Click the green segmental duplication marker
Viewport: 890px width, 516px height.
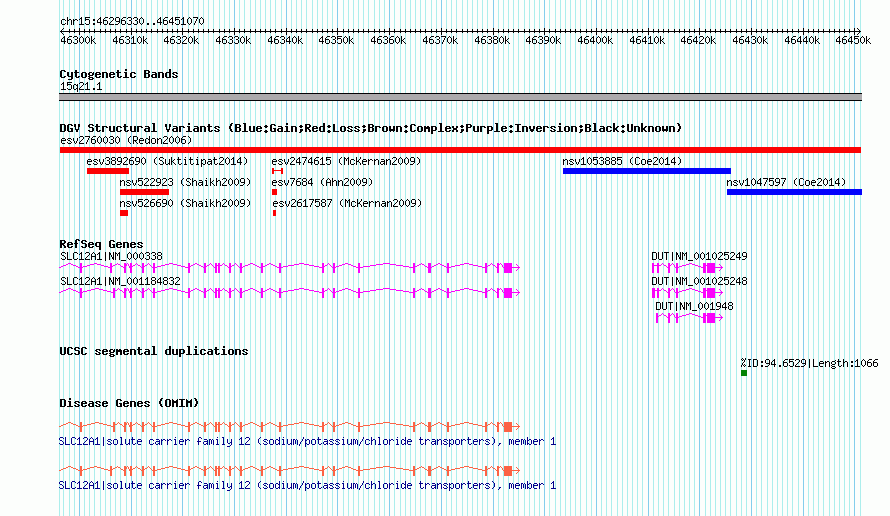[744, 373]
